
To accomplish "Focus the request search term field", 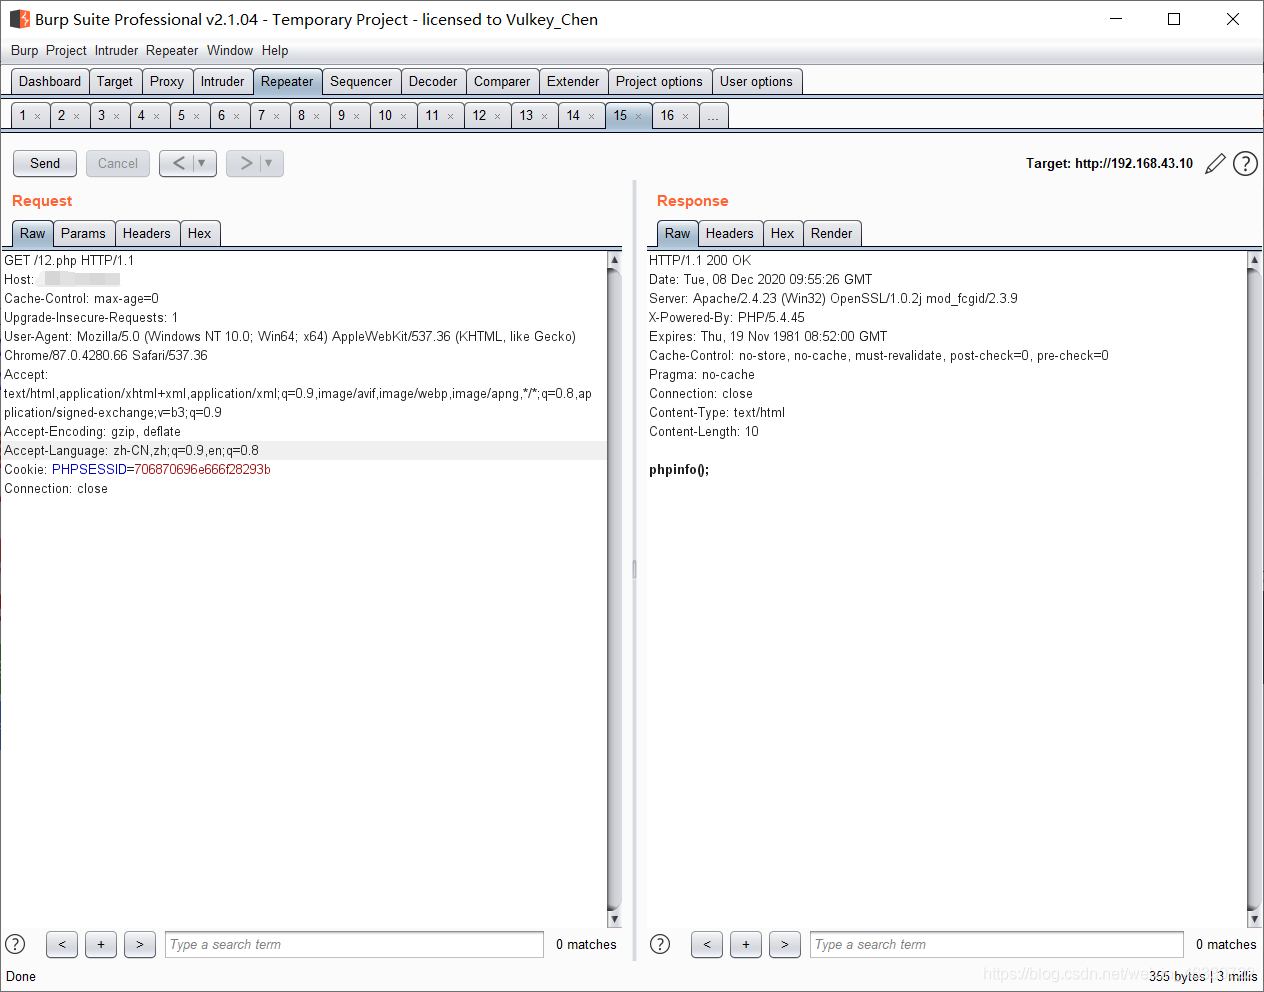I will [354, 944].
